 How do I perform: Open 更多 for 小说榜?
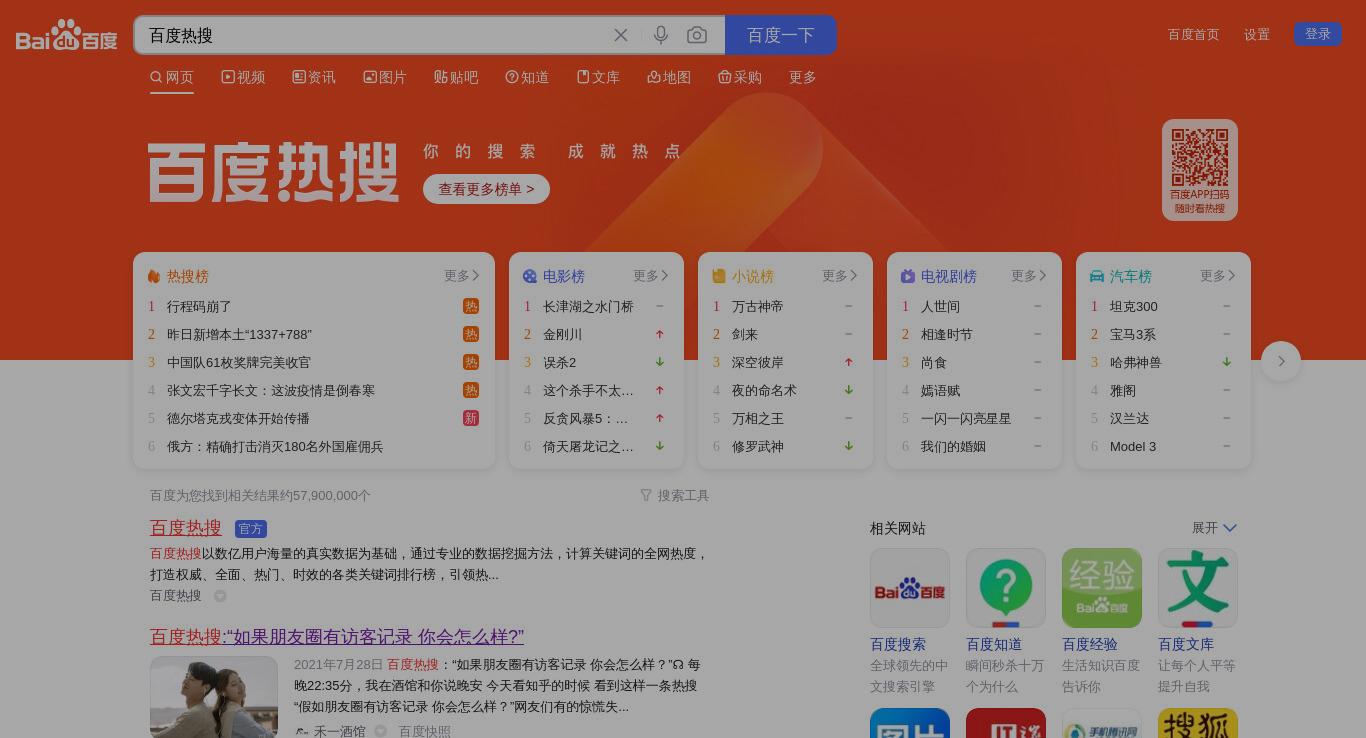tap(840, 276)
